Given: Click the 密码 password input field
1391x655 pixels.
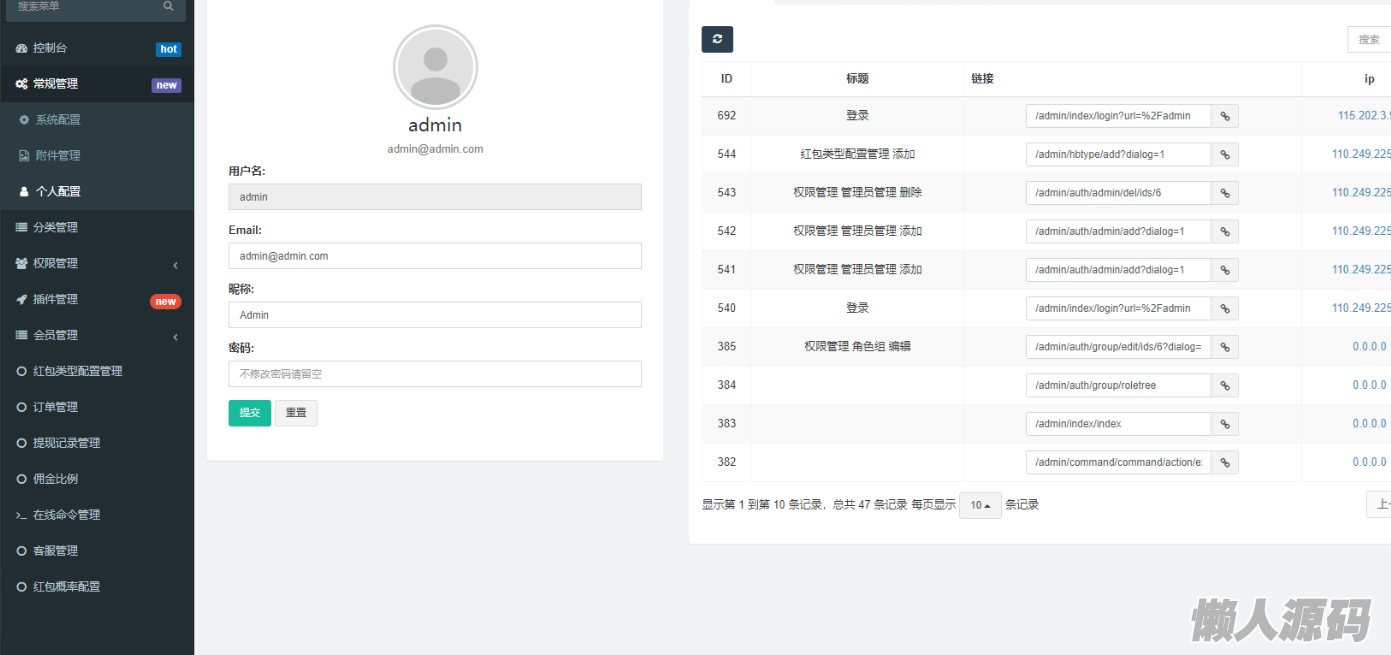Looking at the screenshot, I should point(435,374).
